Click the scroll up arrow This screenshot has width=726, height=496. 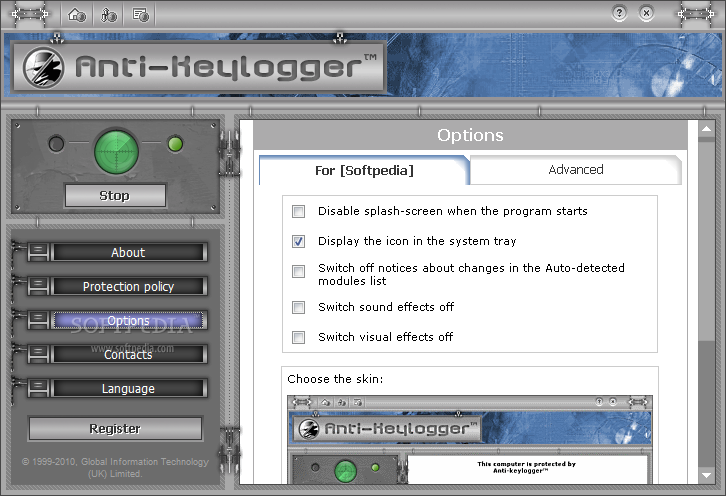707,129
